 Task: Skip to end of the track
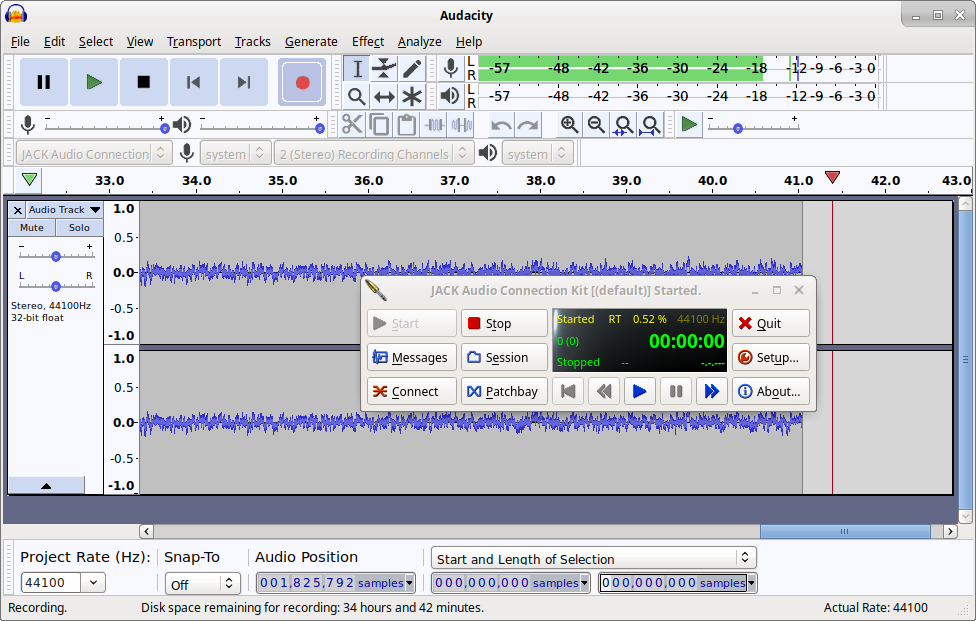(243, 82)
